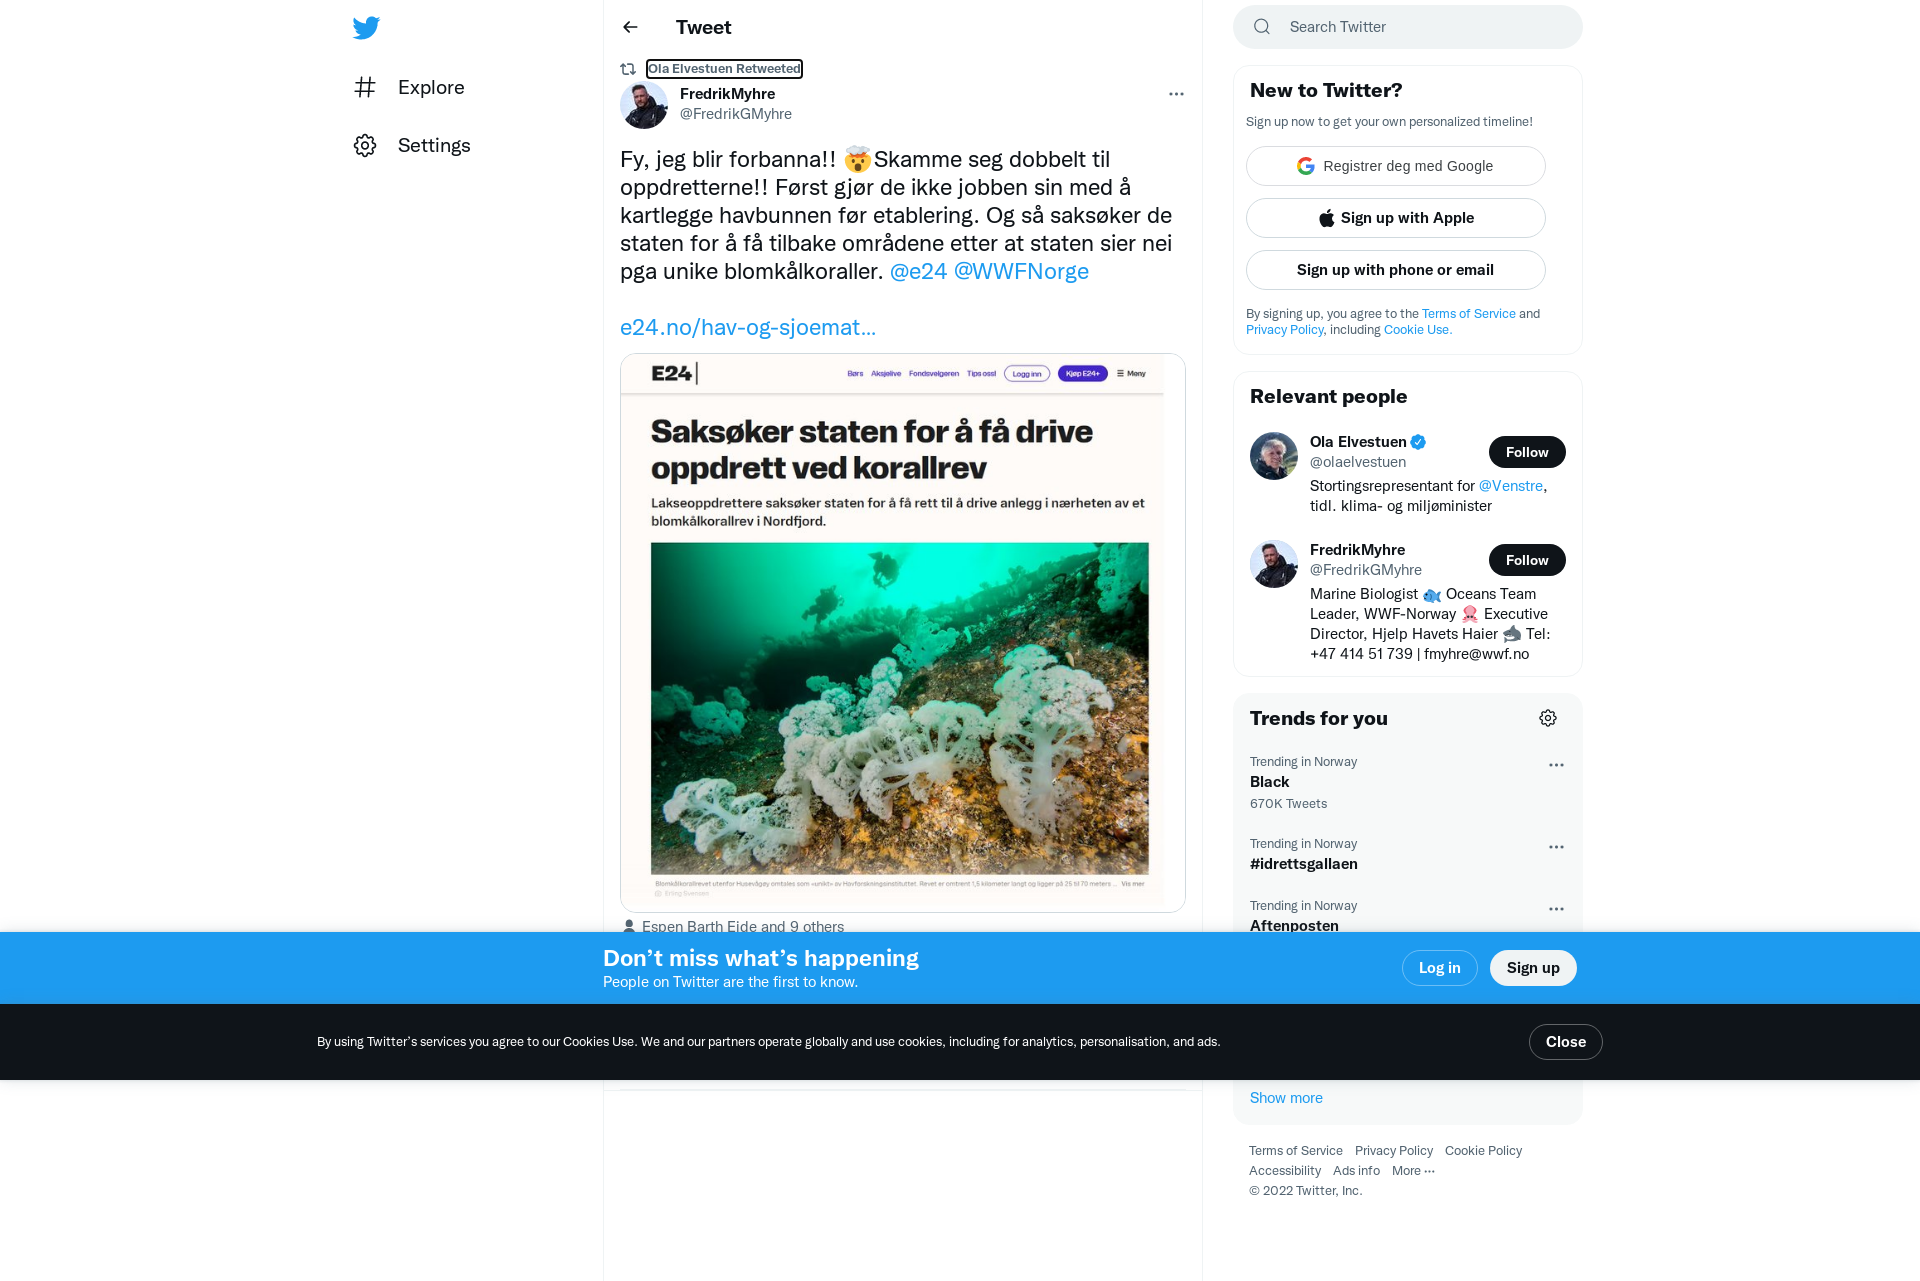Image resolution: width=1920 pixels, height=1281 pixels.
Task: Open the e24.no article link
Action: [748, 327]
